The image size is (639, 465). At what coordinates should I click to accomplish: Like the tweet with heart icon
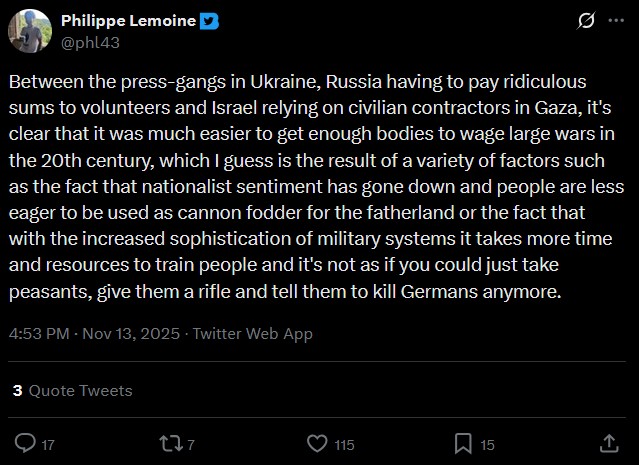[317, 443]
